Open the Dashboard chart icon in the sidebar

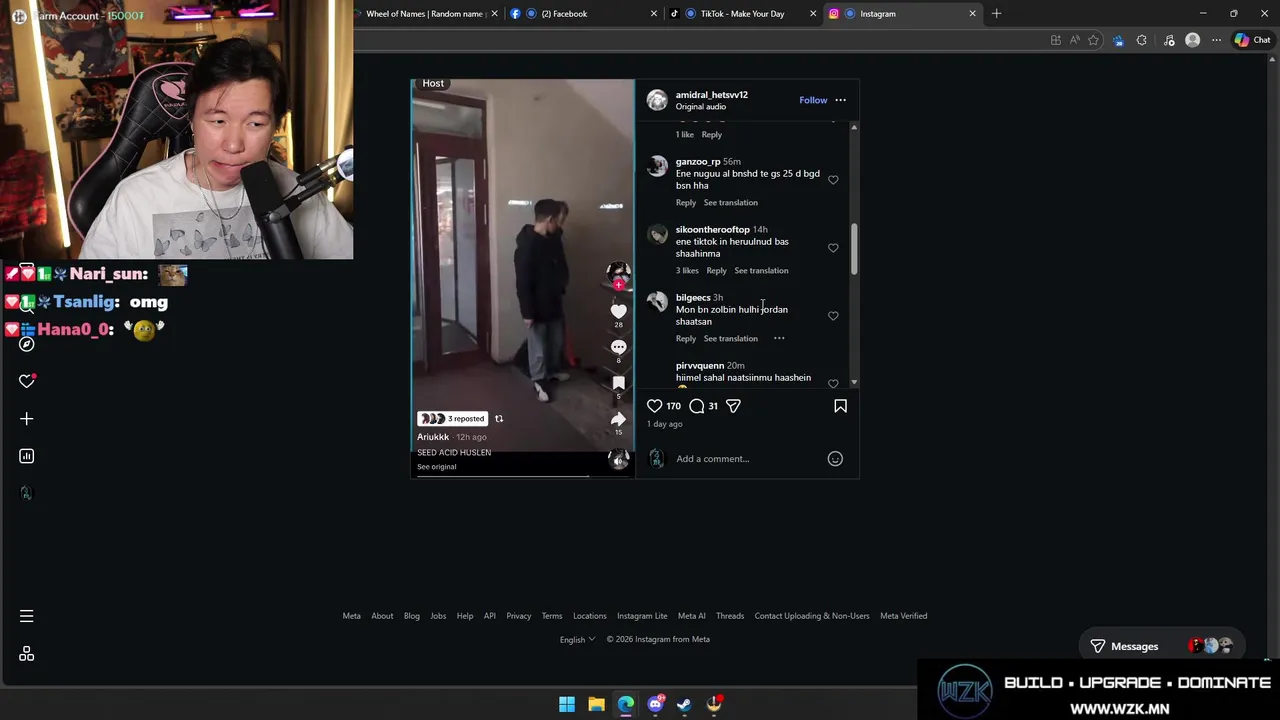27,456
